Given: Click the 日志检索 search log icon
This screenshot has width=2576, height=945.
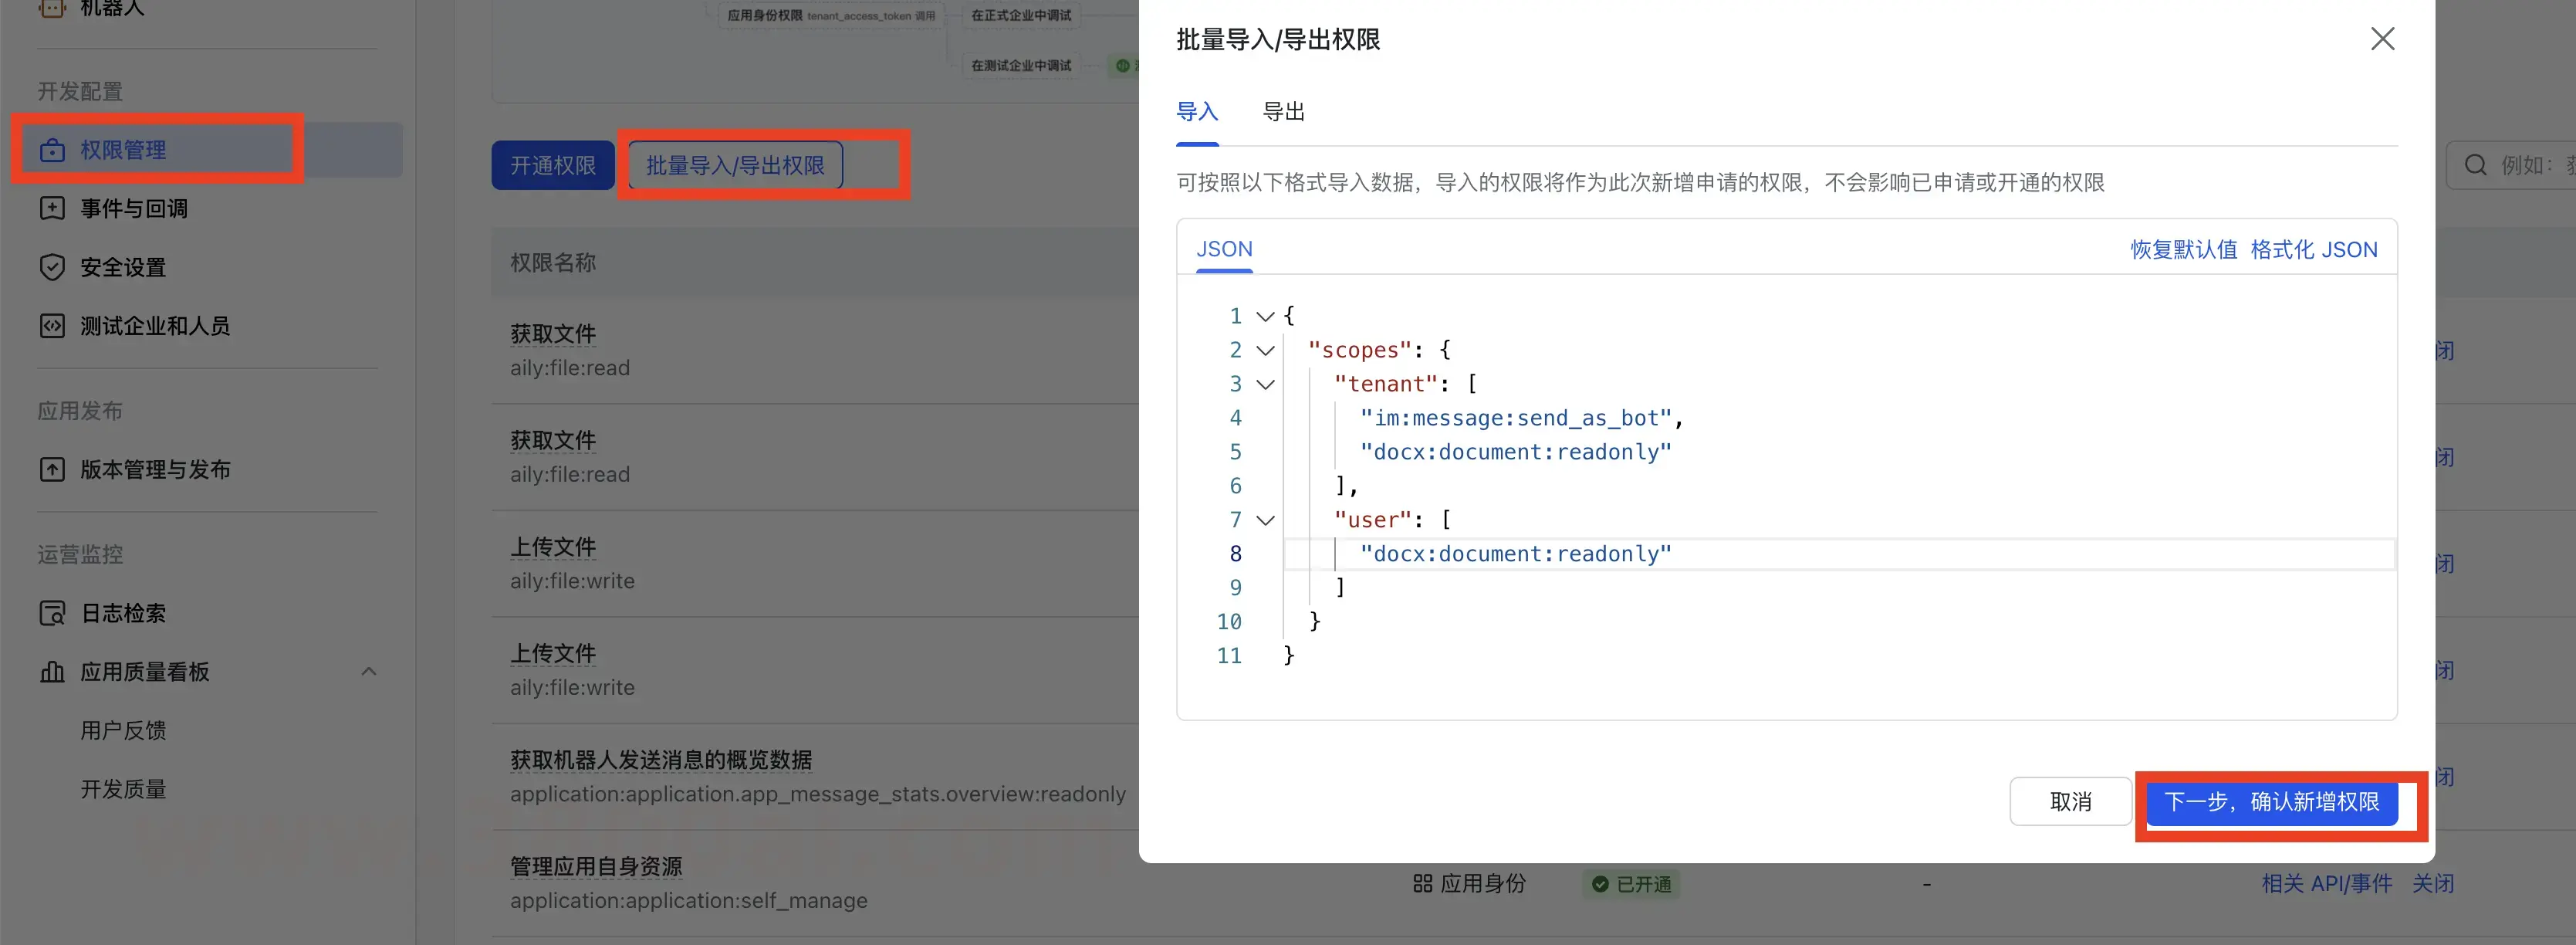Looking at the screenshot, I should (x=52, y=613).
